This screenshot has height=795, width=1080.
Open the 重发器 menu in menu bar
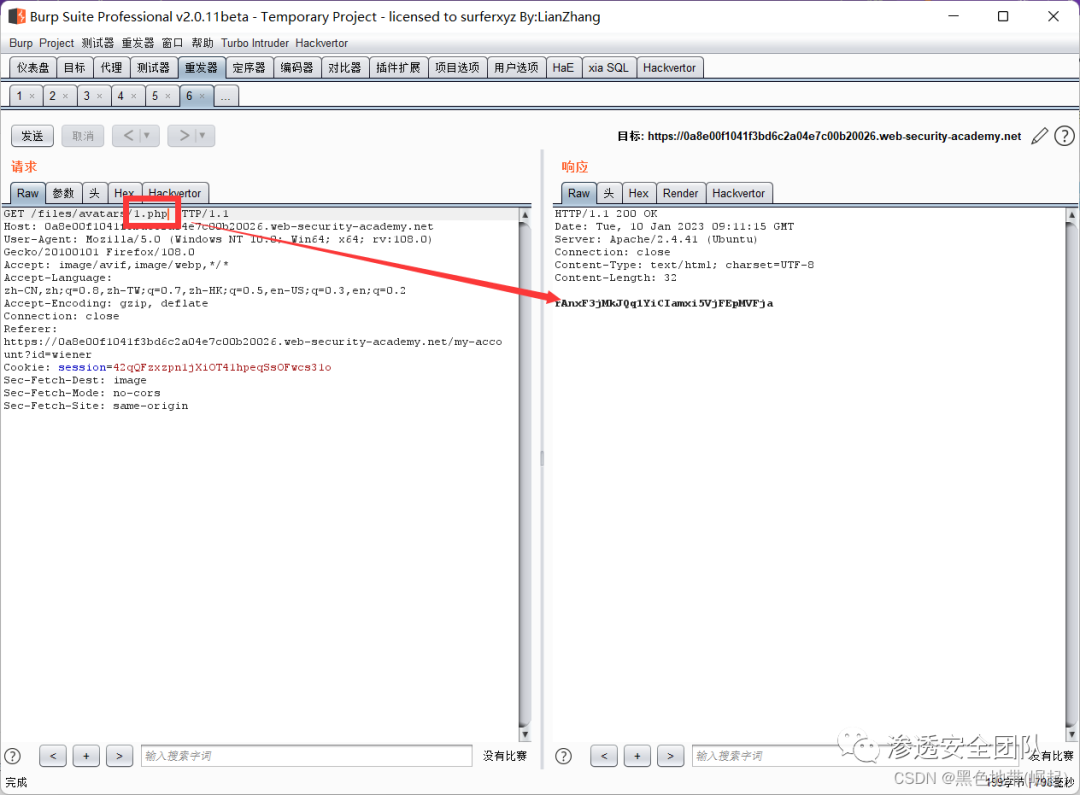[x=138, y=43]
